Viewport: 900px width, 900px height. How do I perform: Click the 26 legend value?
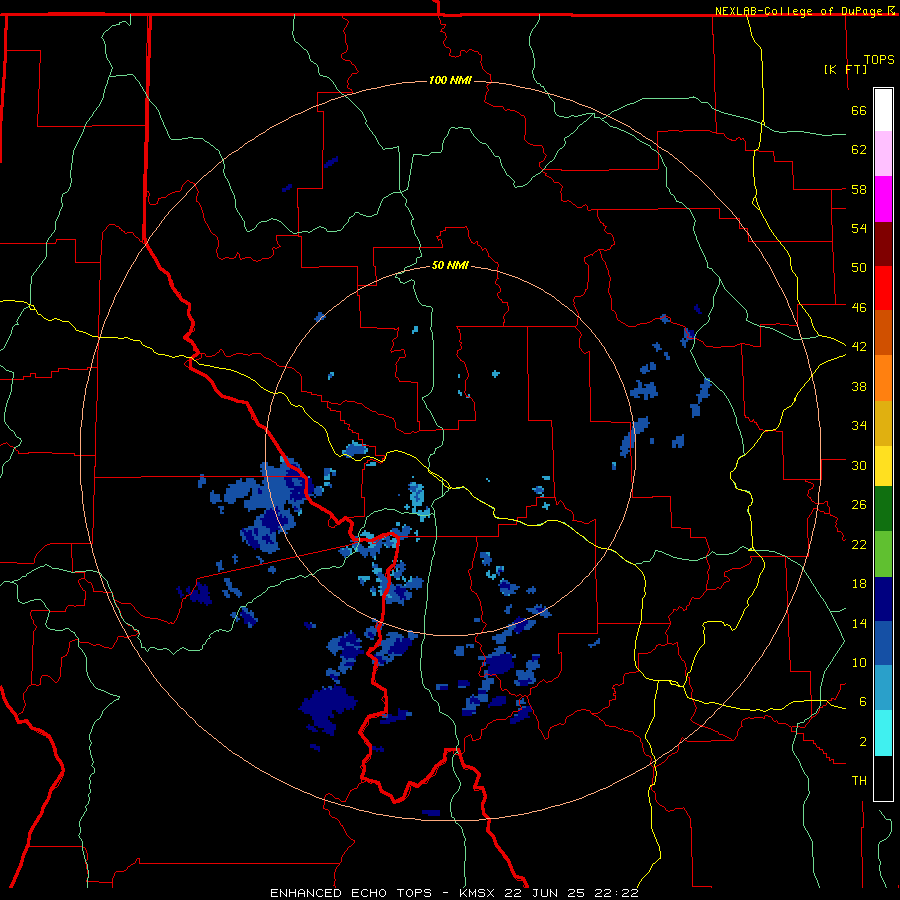[859, 505]
